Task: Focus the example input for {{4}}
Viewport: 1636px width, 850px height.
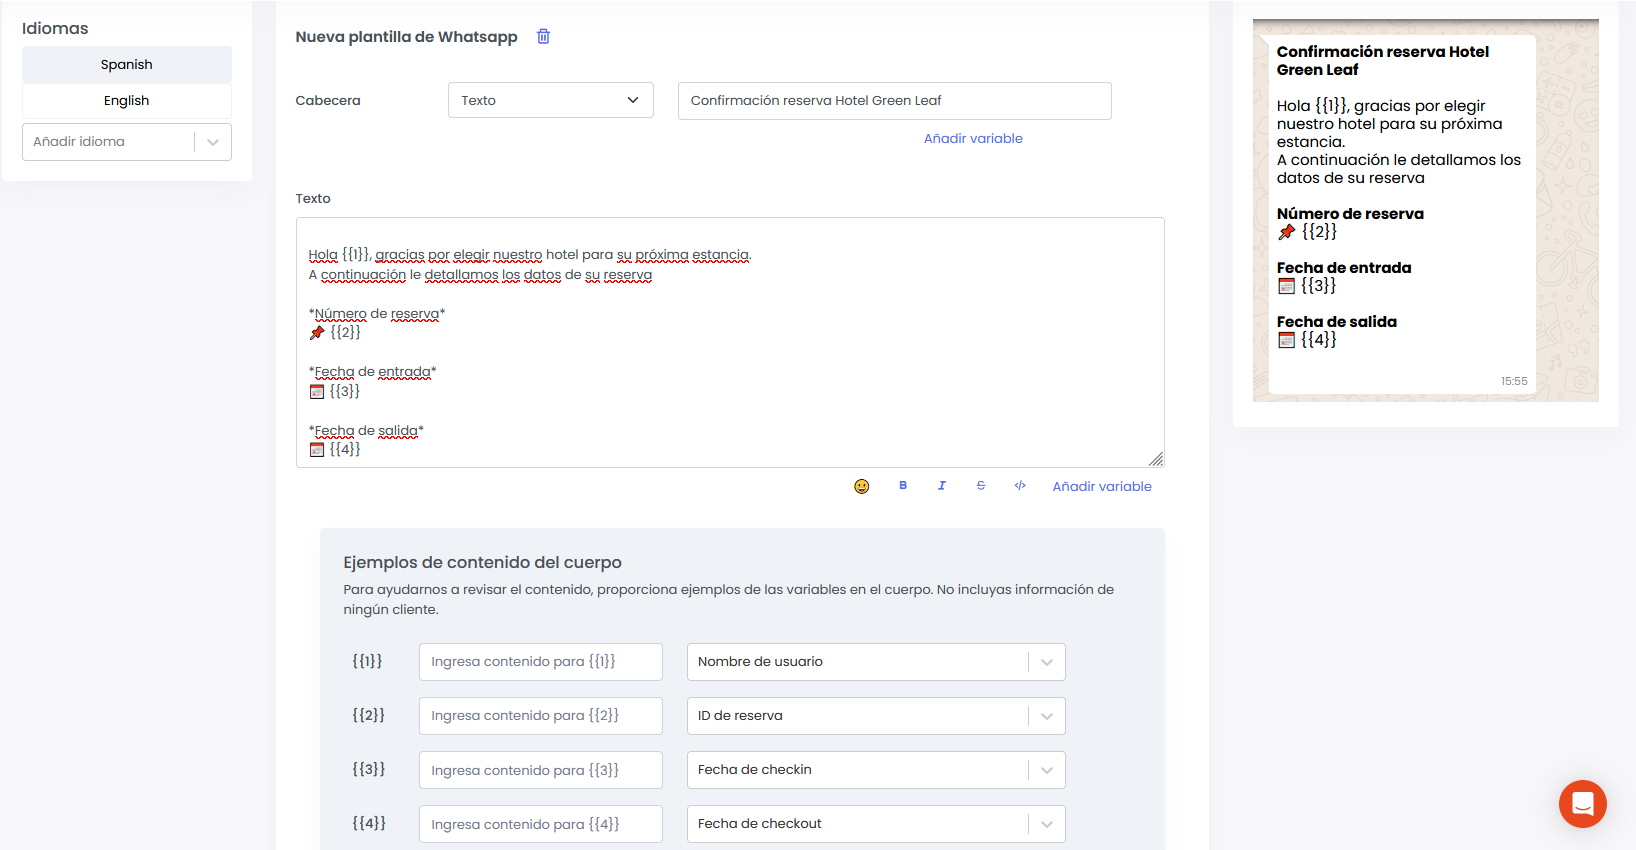Action: point(540,824)
